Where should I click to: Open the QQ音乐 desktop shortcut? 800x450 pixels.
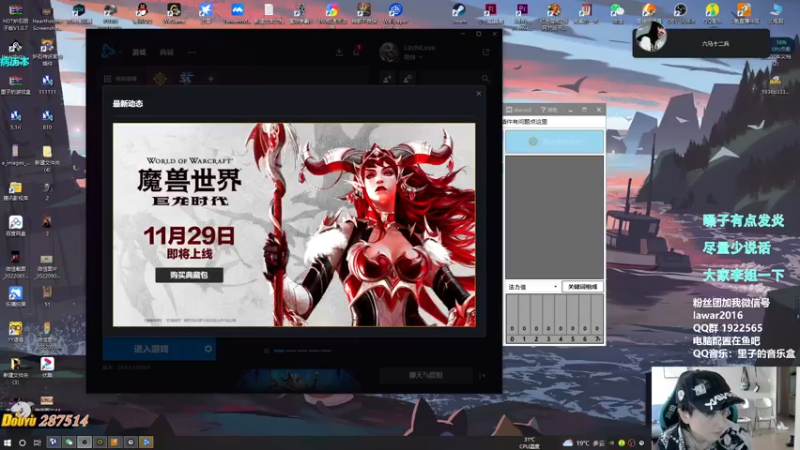click(712, 13)
